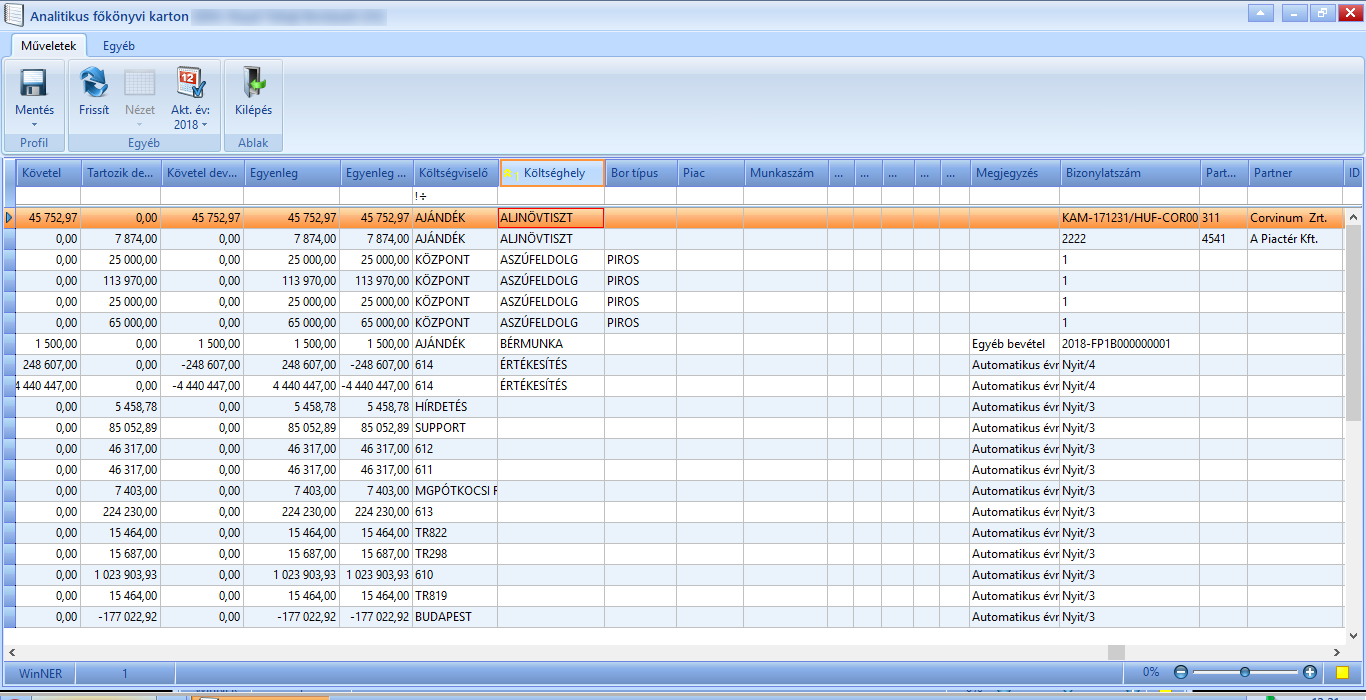Click the Frissít refresh icon
This screenshot has height=700, width=1366.
(x=94, y=83)
